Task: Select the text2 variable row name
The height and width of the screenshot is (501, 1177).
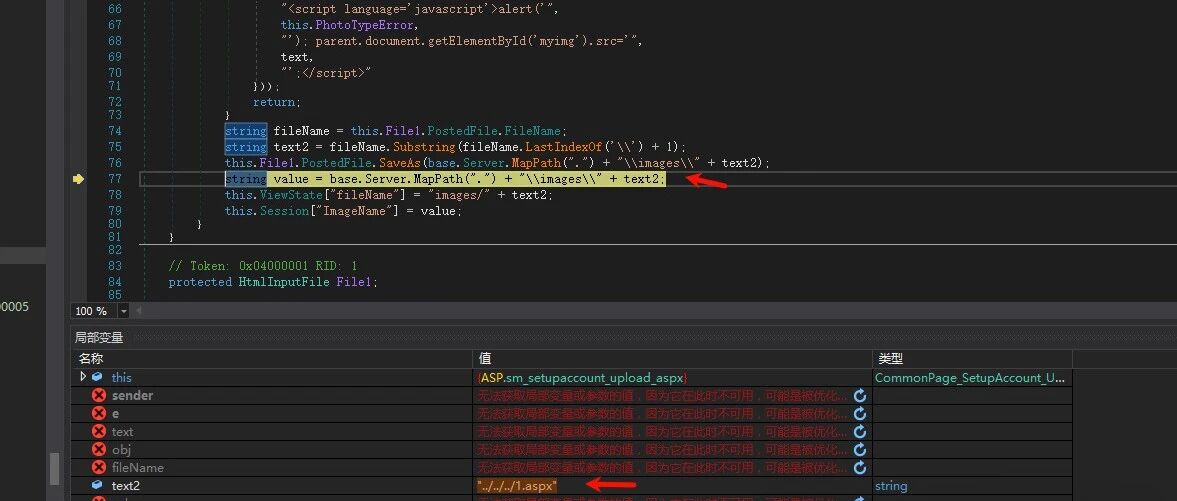Action: pos(125,486)
